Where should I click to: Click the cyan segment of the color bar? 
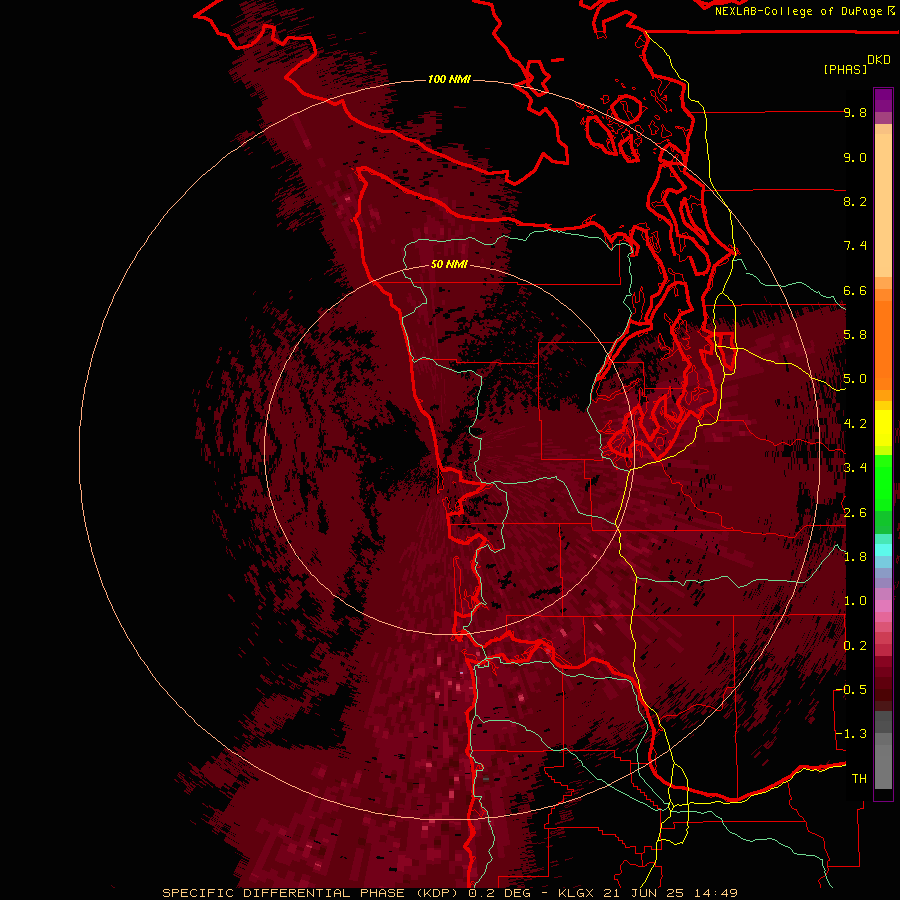pyautogui.click(x=883, y=550)
